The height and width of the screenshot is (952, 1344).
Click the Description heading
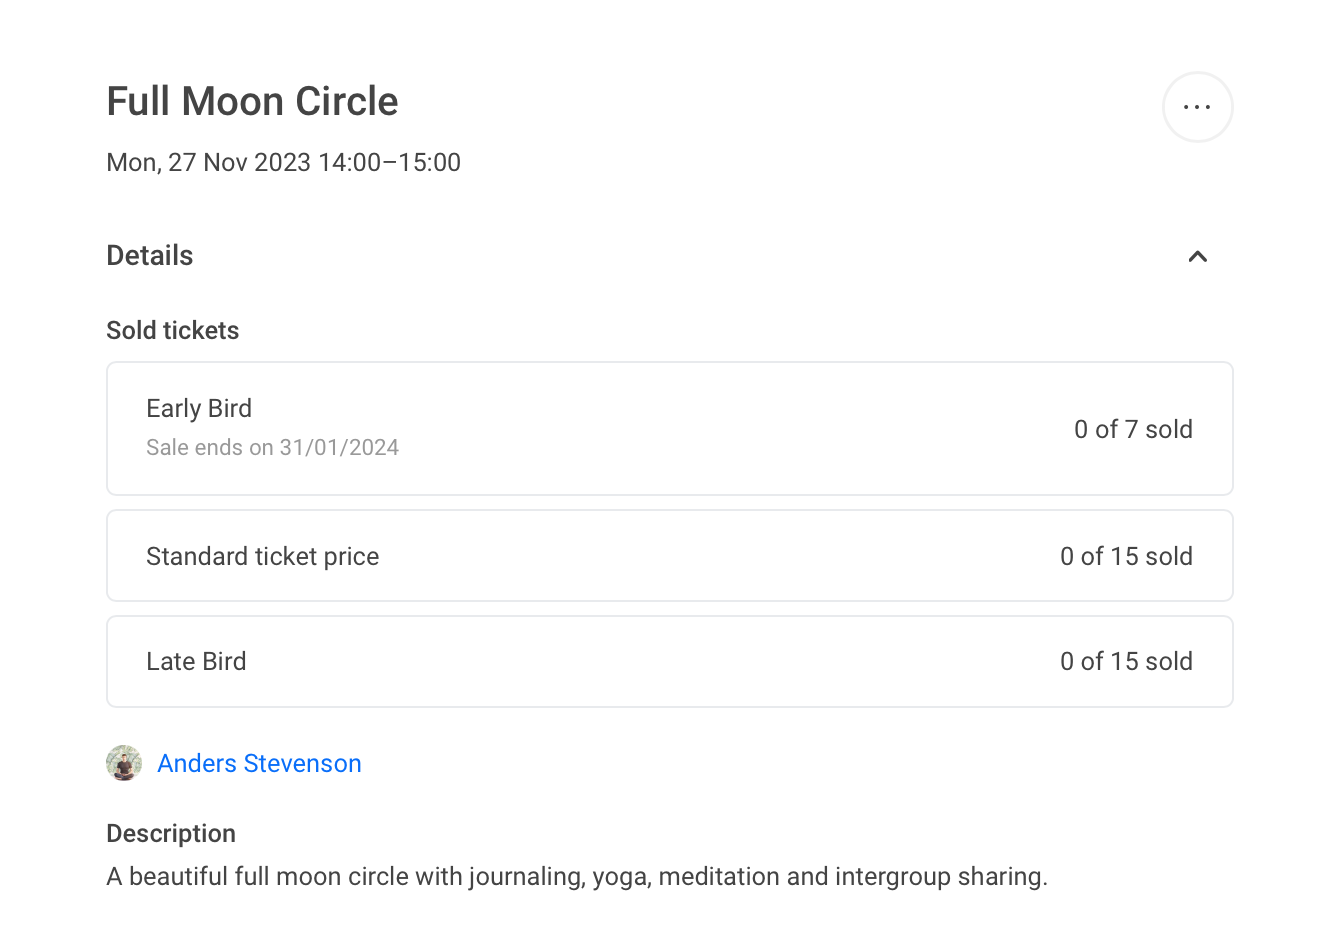point(171,833)
